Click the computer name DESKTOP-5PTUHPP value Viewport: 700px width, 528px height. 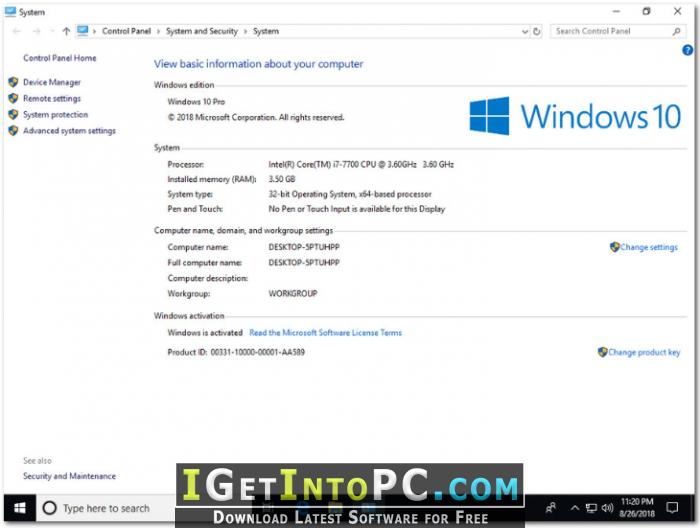point(304,247)
